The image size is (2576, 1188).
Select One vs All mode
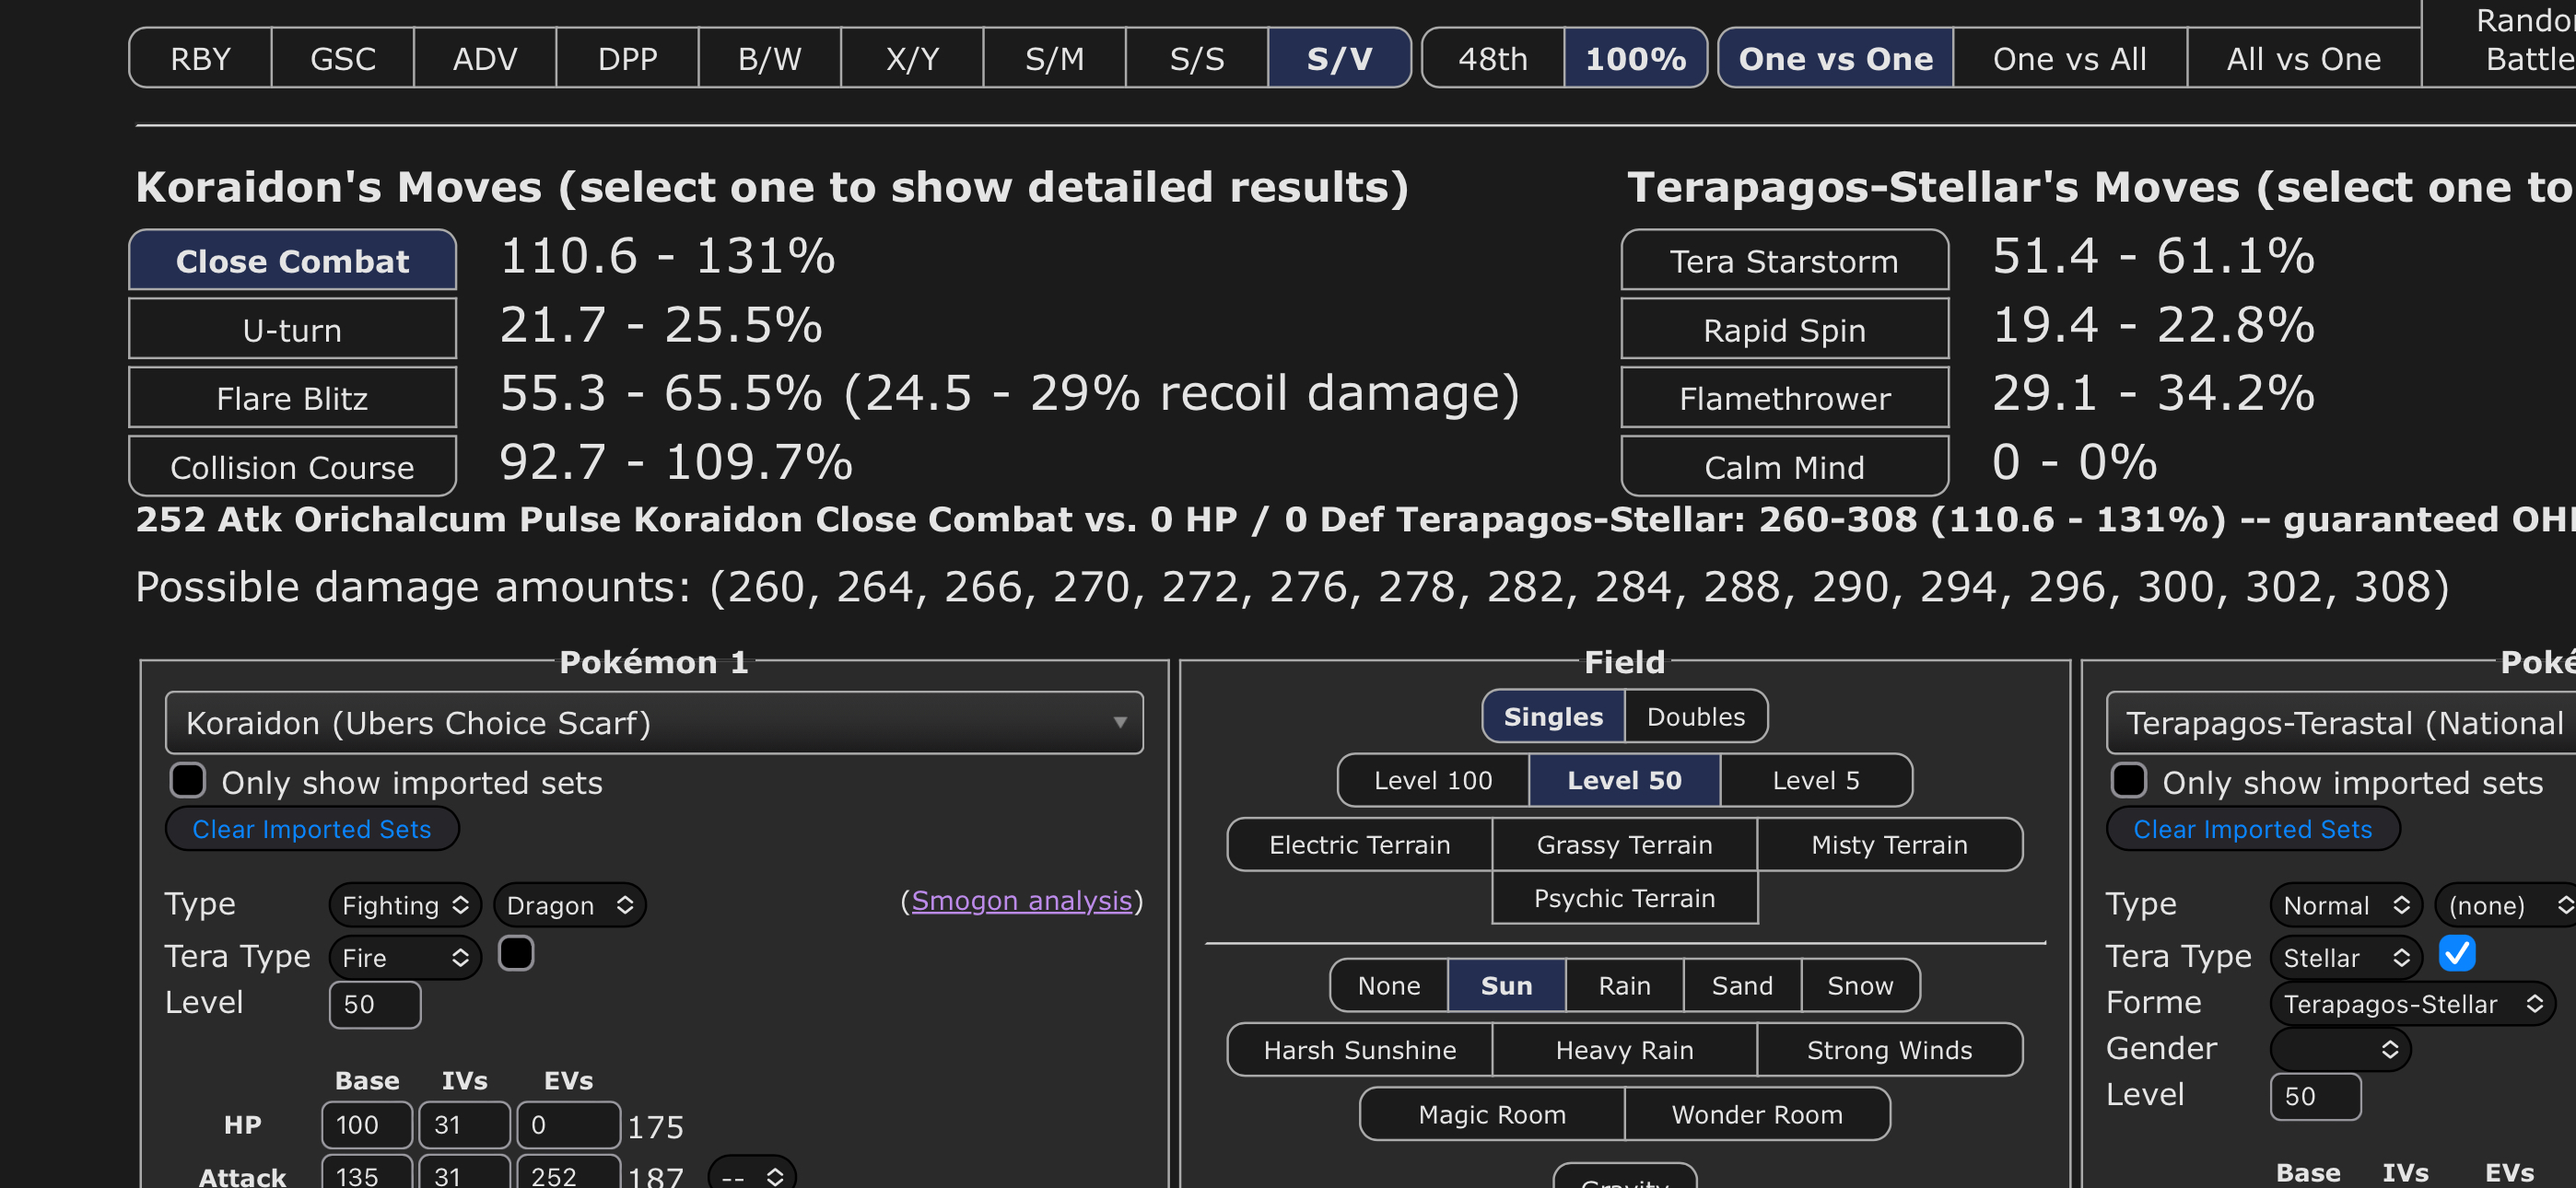tap(2068, 59)
